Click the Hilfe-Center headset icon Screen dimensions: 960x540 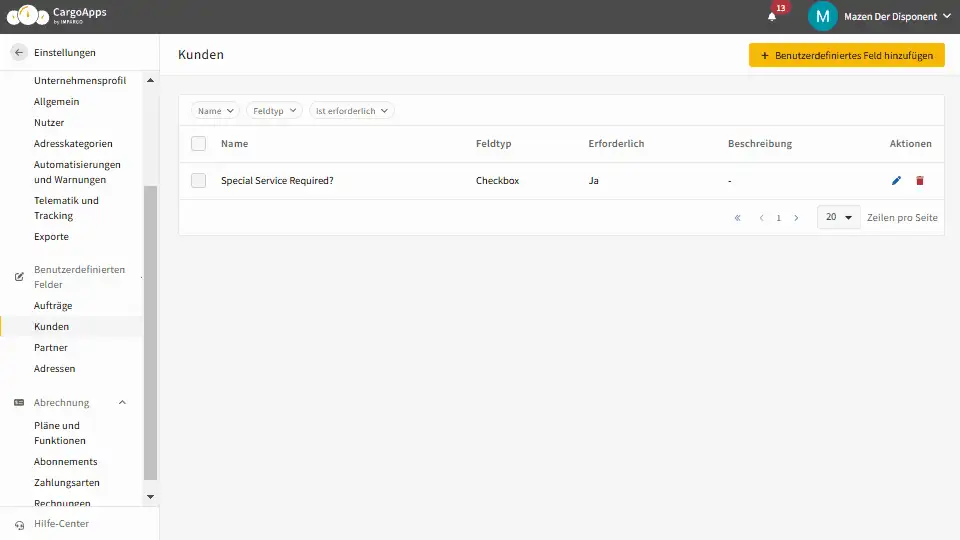tap(20, 525)
